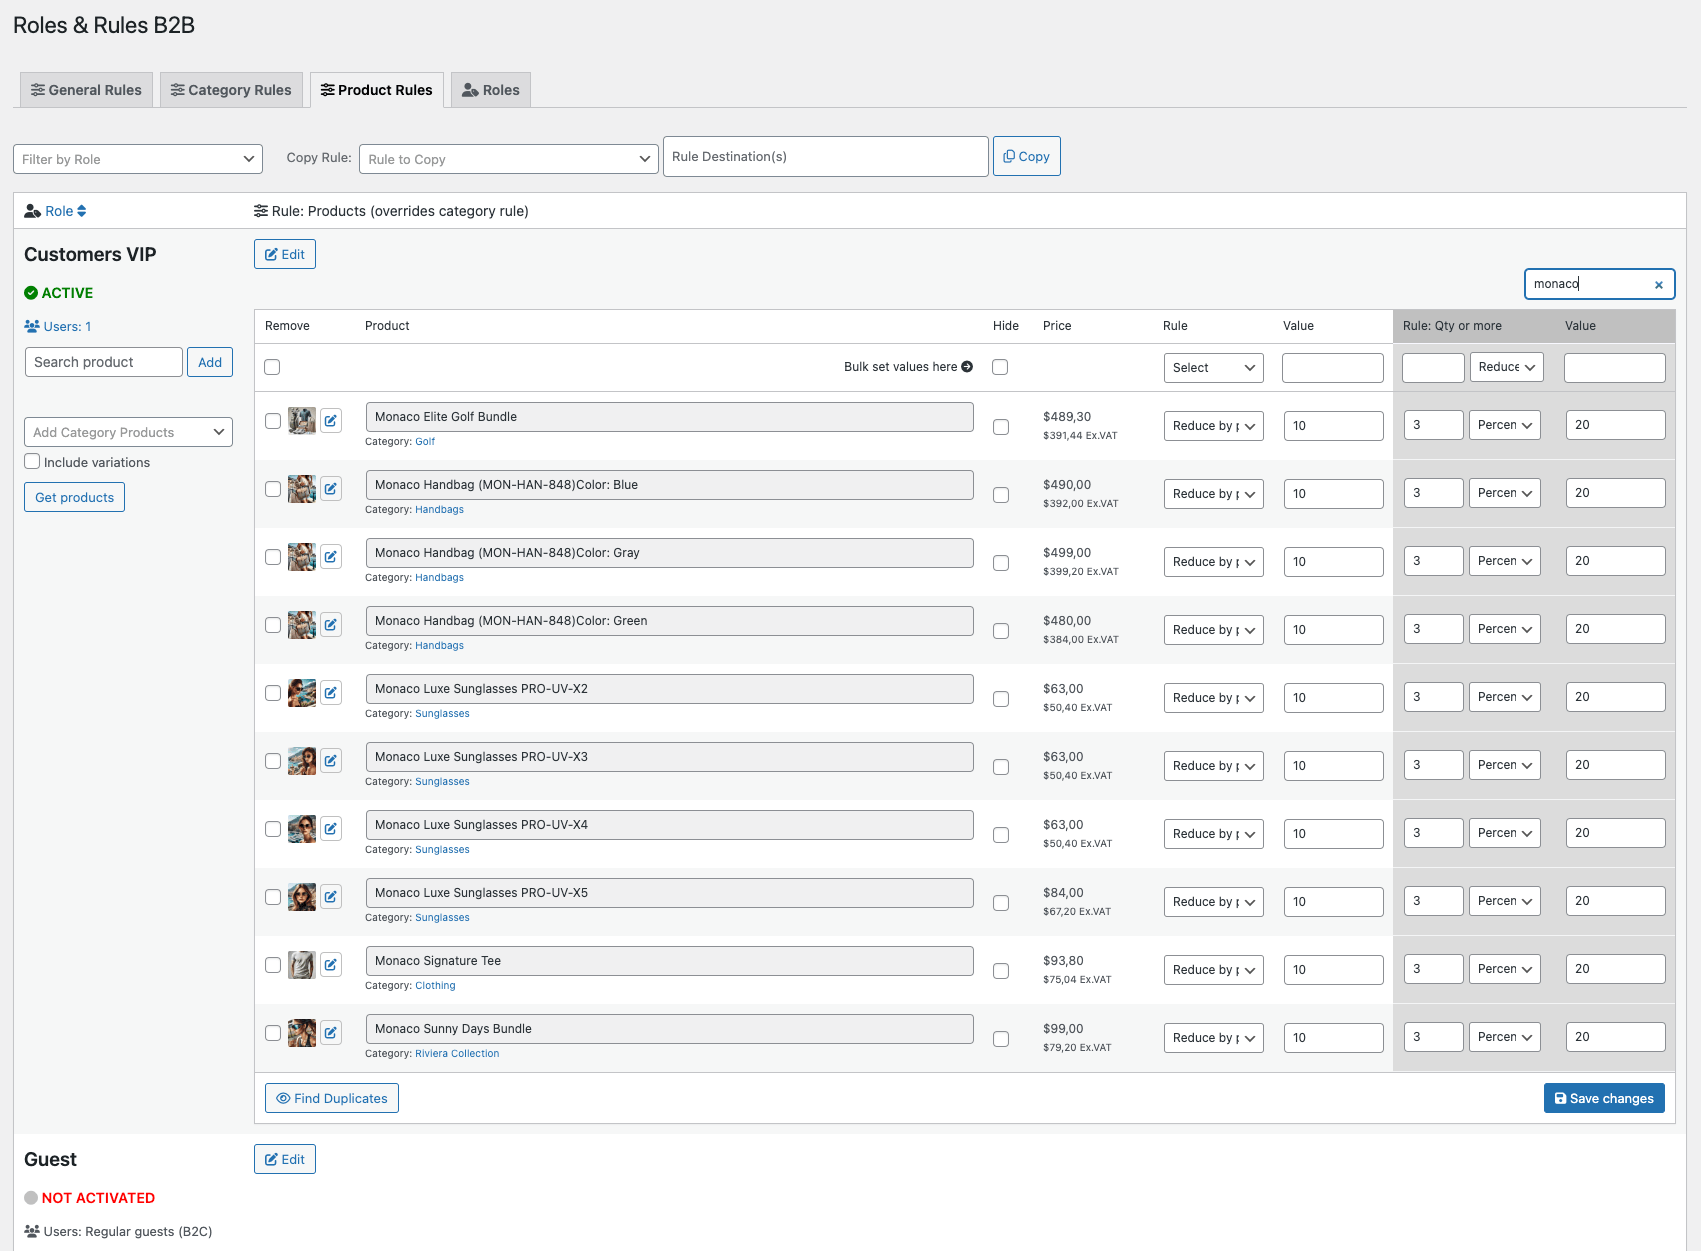1701x1251 pixels.
Task: Clear the monaco search using the x icon
Action: tap(1658, 284)
